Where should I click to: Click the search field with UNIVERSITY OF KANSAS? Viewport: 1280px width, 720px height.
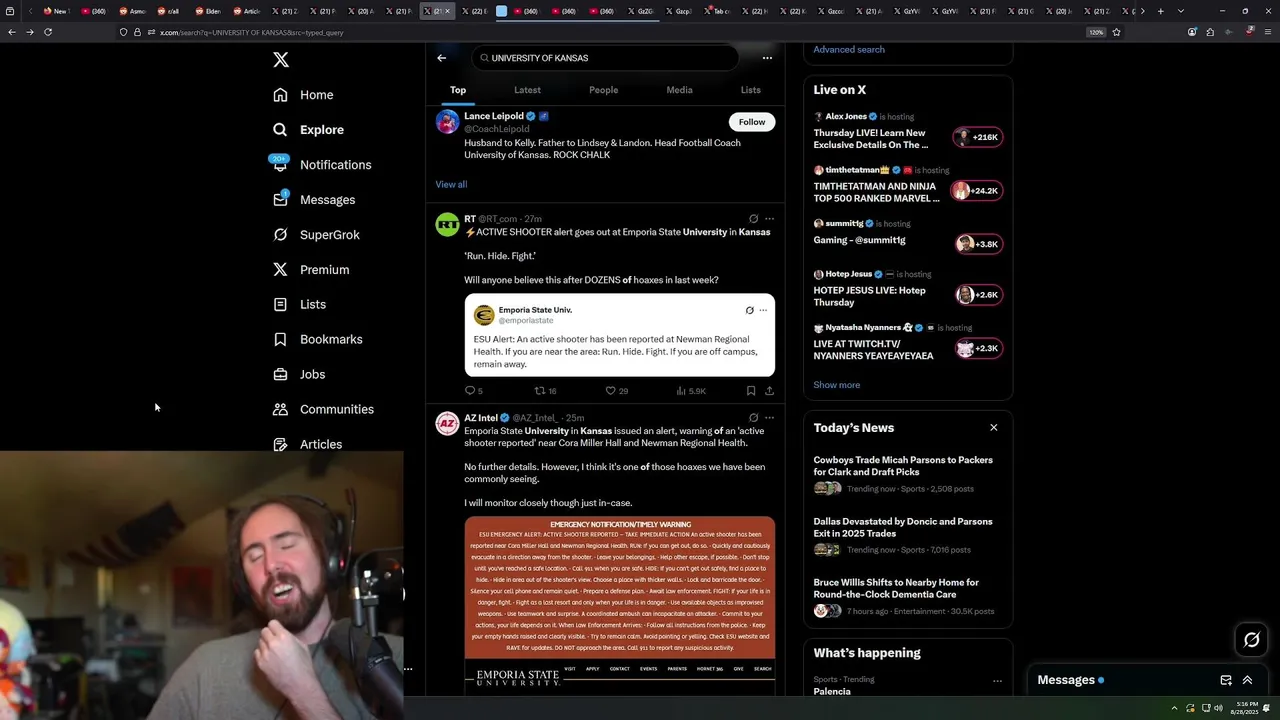point(605,58)
